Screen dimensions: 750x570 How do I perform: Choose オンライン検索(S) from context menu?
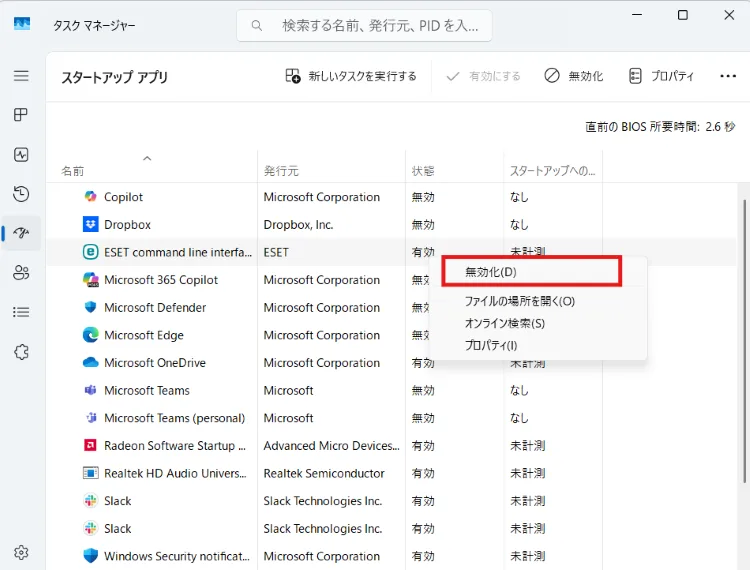tap(504, 323)
